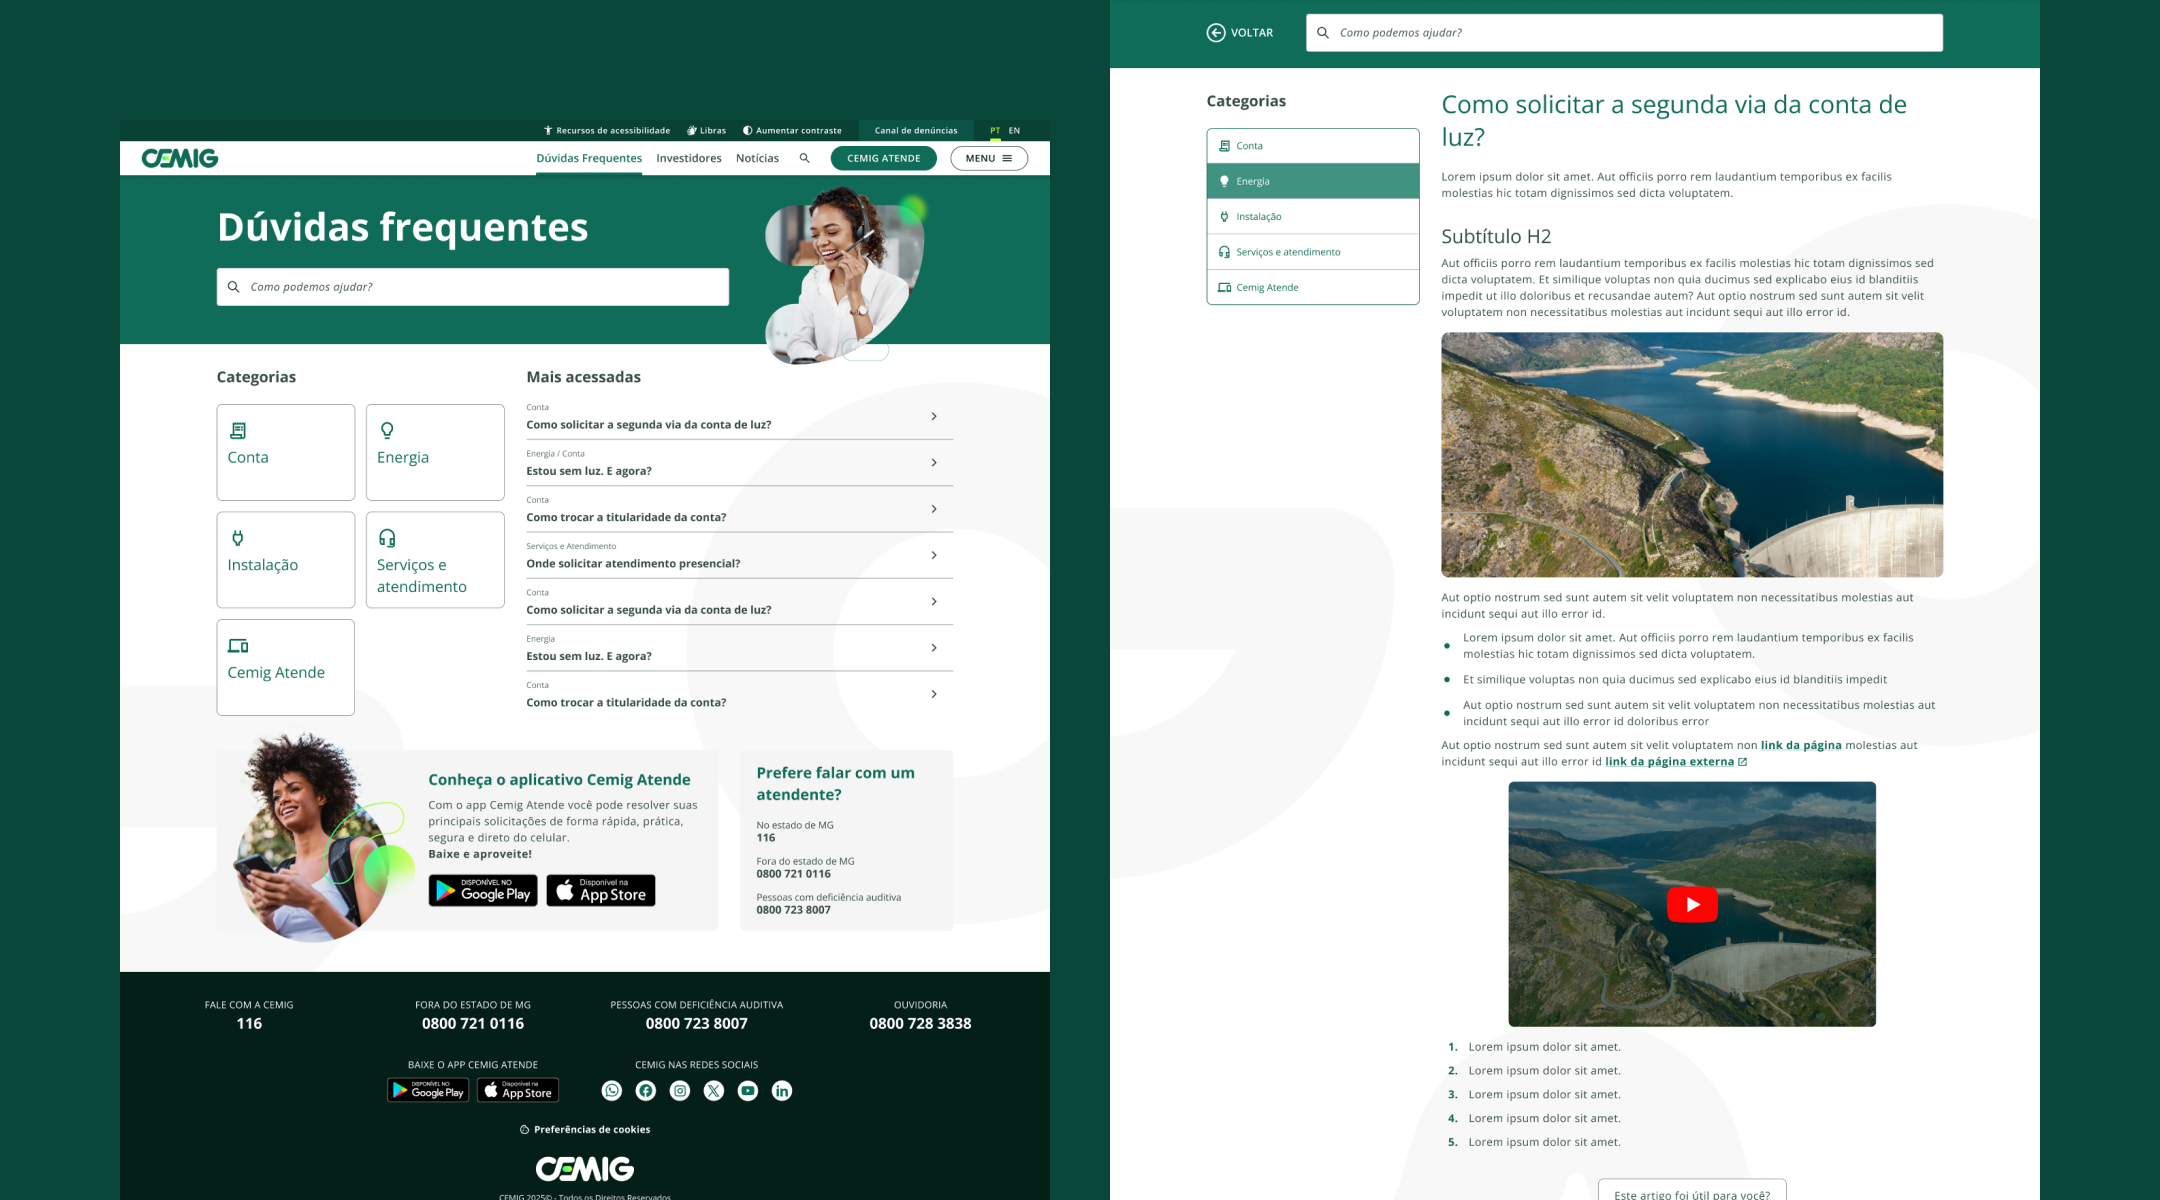The height and width of the screenshot is (1200, 2160).
Task: Open WhatsApp social icon in footer
Action: (x=612, y=1091)
